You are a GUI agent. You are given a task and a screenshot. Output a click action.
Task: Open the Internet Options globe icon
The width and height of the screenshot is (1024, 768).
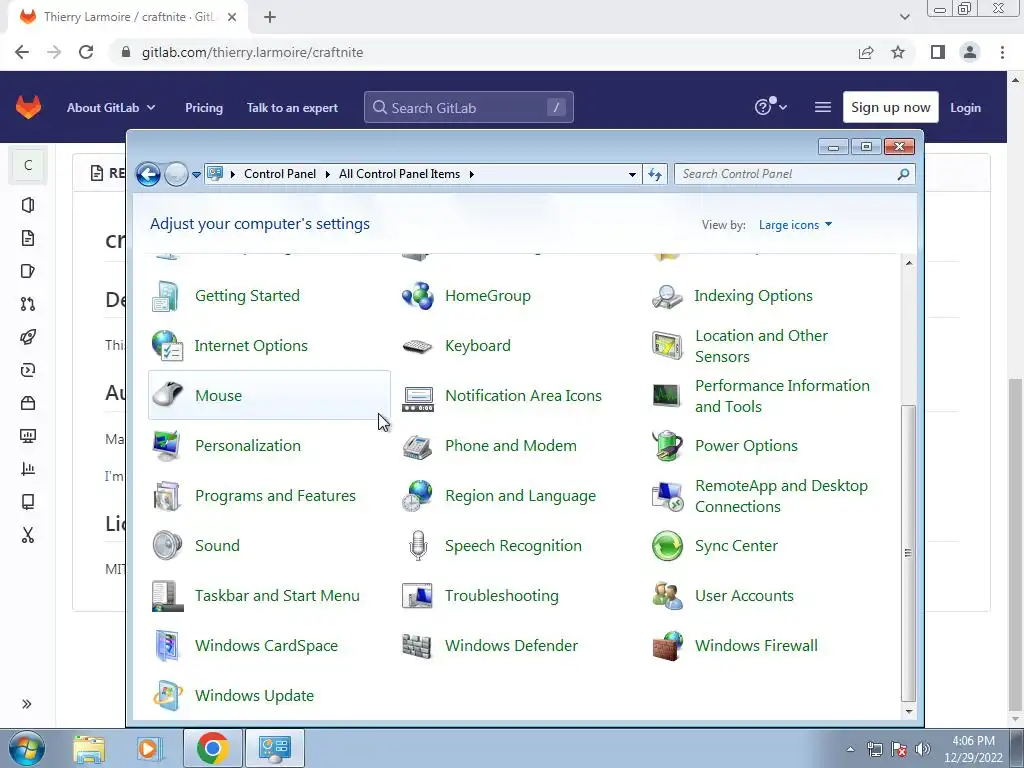click(x=167, y=345)
